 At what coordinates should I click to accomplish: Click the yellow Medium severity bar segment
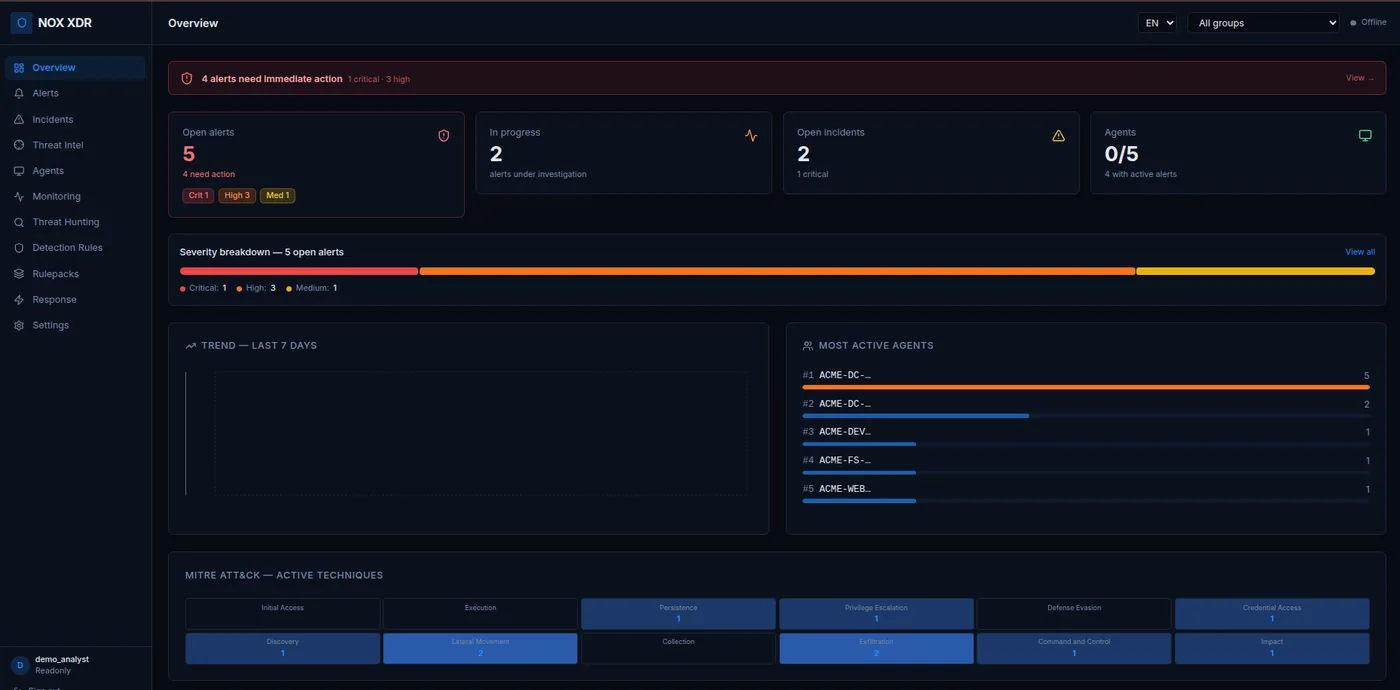1256,271
